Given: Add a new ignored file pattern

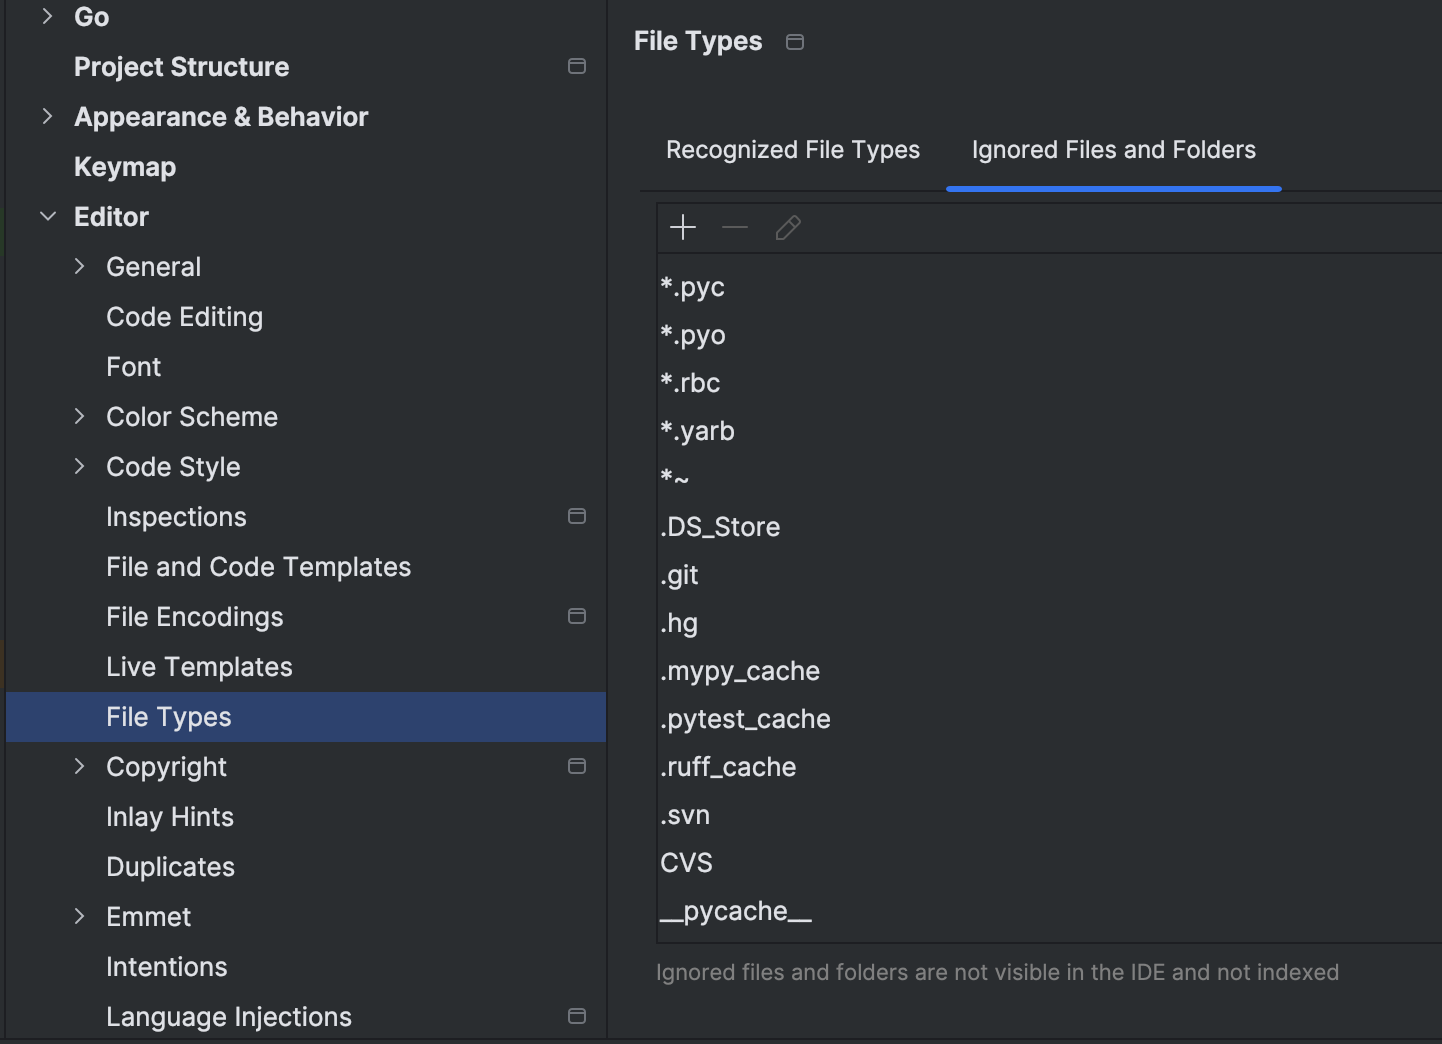Looking at the screenshot, I should tap(683, 228).
